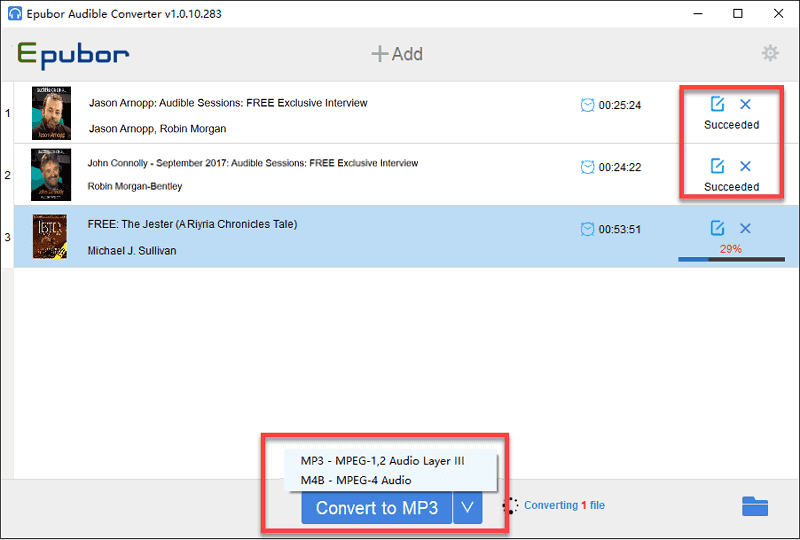Image resolution: width=800 pixels, height=540 pixels.
Task: Edit metadata for The Jester audiobook
Action: pos(717,228)
